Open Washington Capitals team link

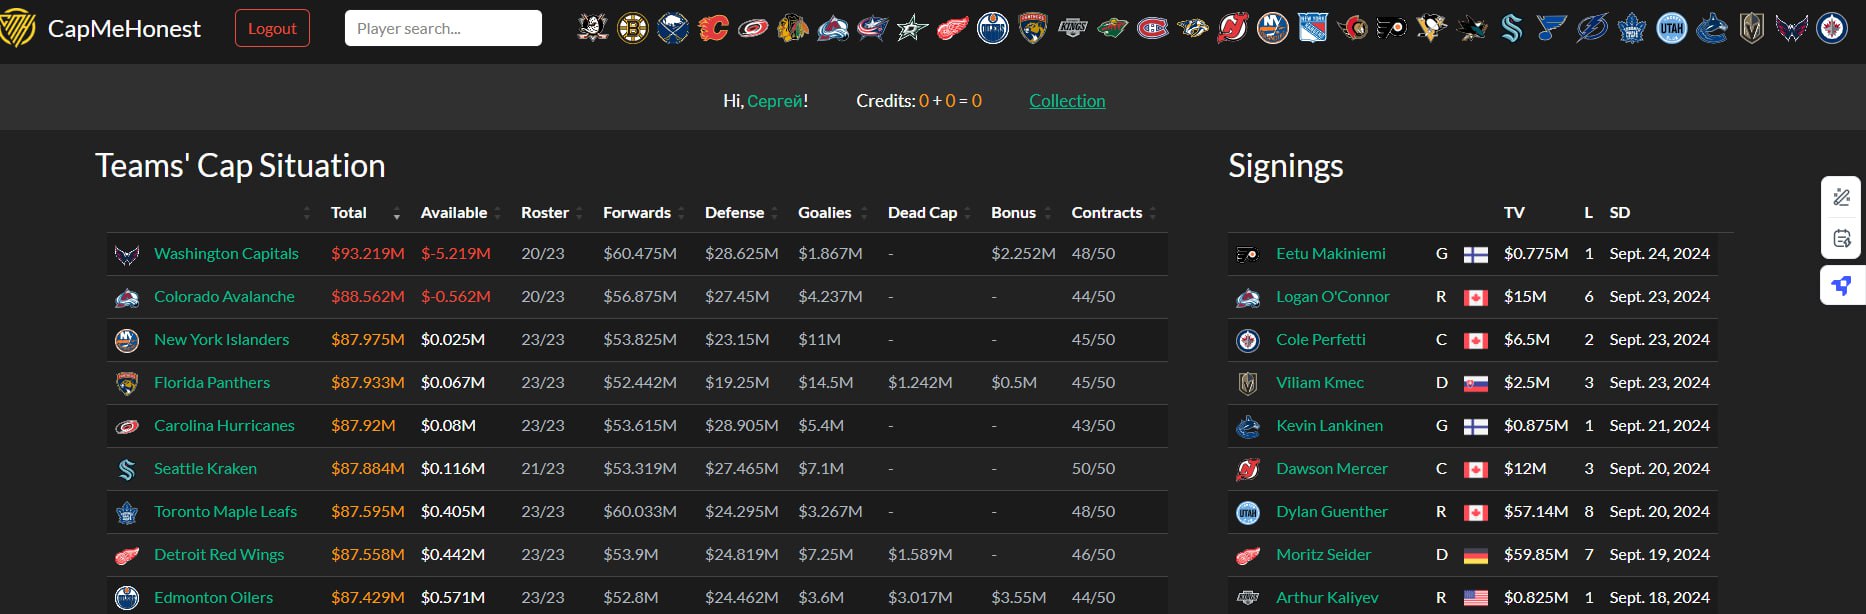(x=226, y=254)
